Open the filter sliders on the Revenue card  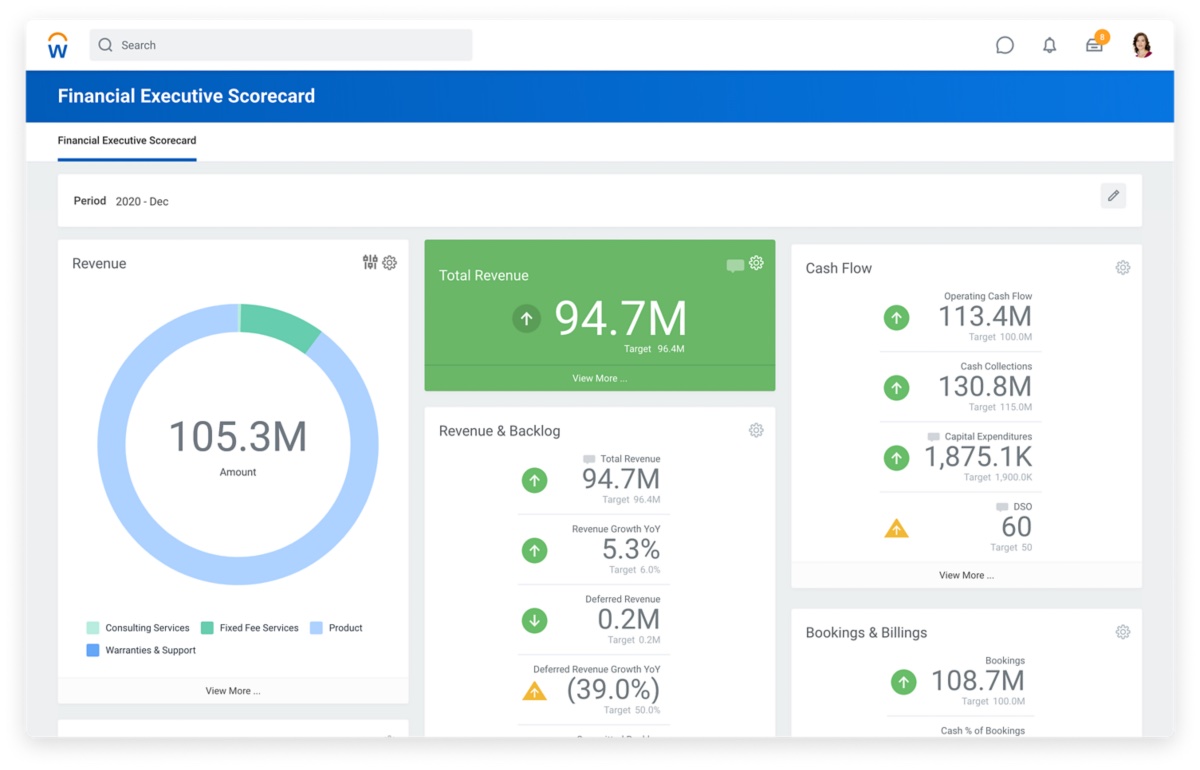click(368, 262)
